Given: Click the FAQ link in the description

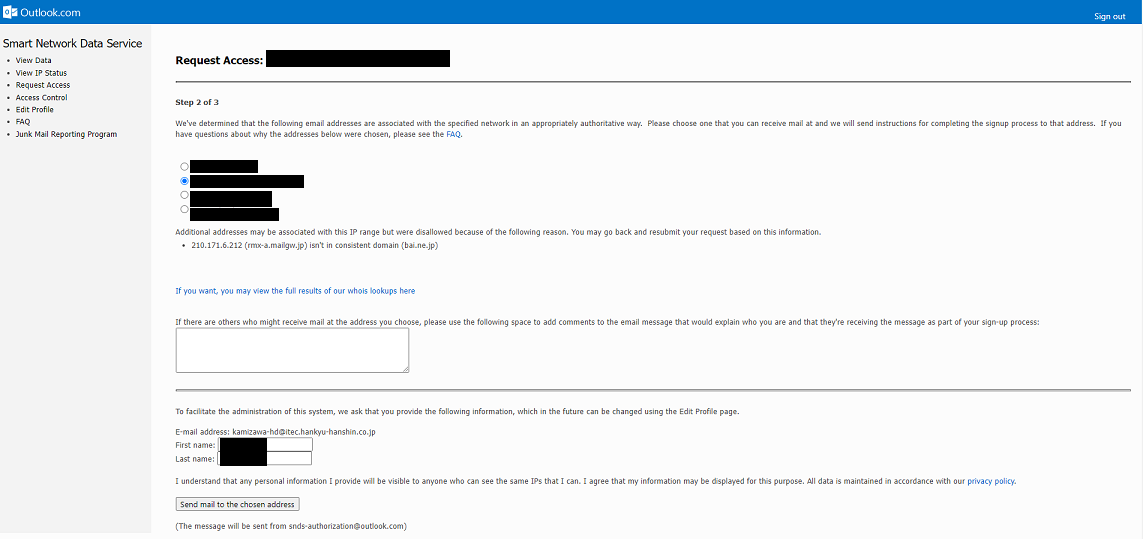Looking at the screenshot, I should pos(453,134).
